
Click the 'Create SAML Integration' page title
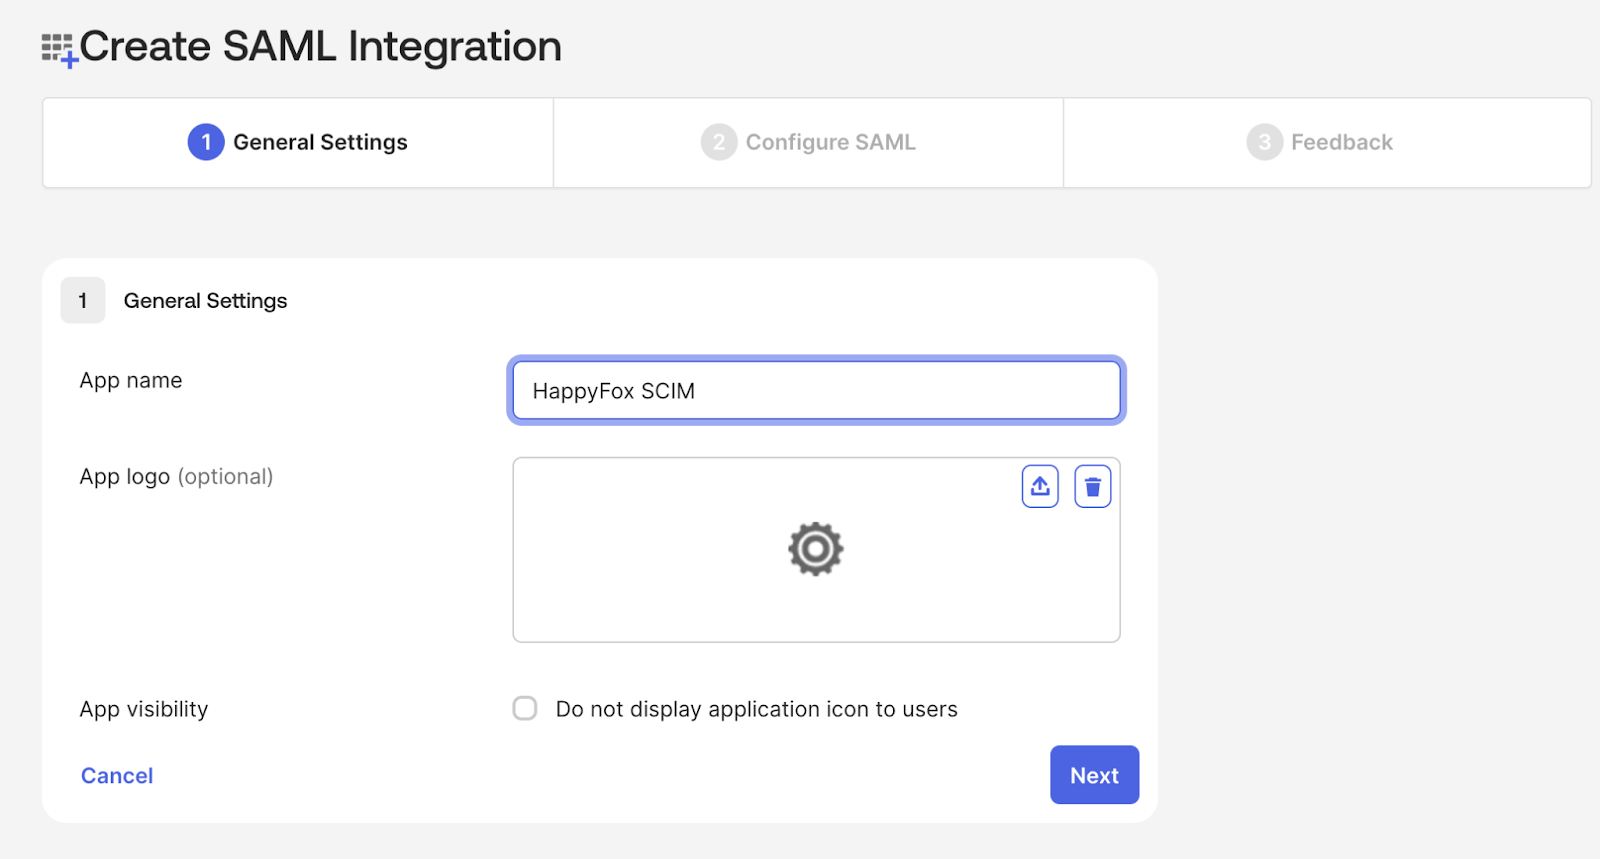coord(320,47)
